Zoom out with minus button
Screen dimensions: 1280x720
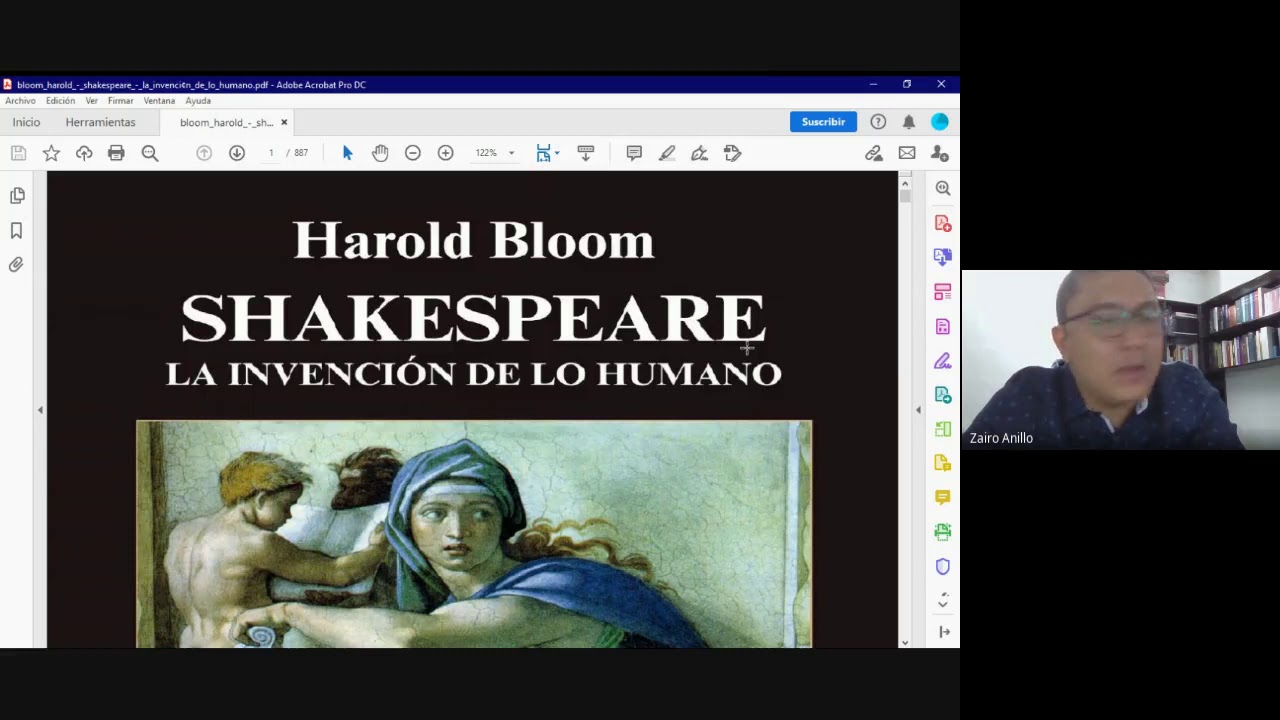tap(413, 153)
